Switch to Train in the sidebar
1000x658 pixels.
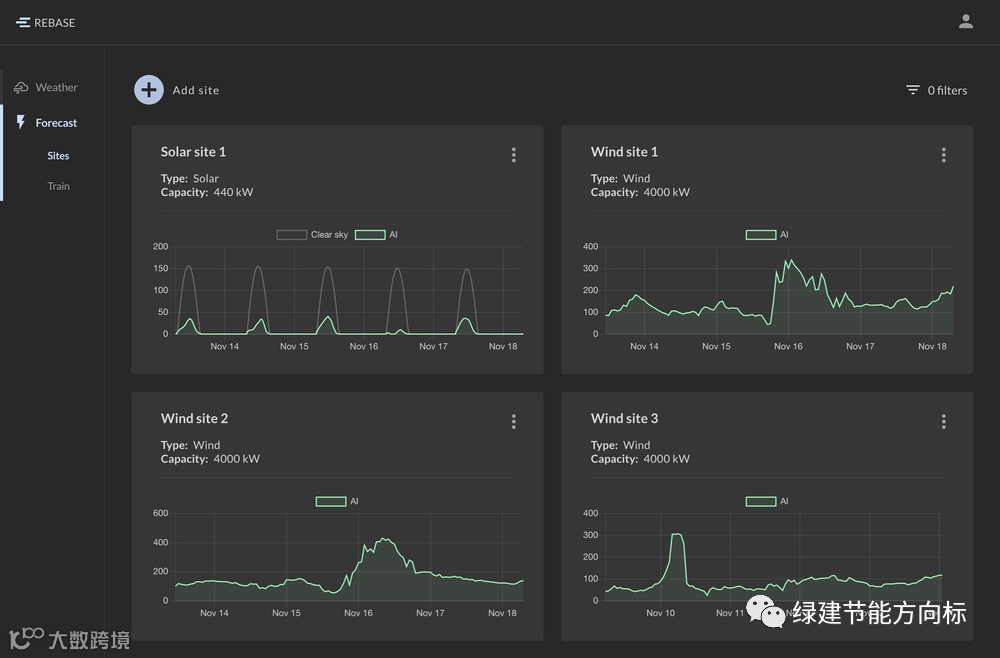[58, 186]
